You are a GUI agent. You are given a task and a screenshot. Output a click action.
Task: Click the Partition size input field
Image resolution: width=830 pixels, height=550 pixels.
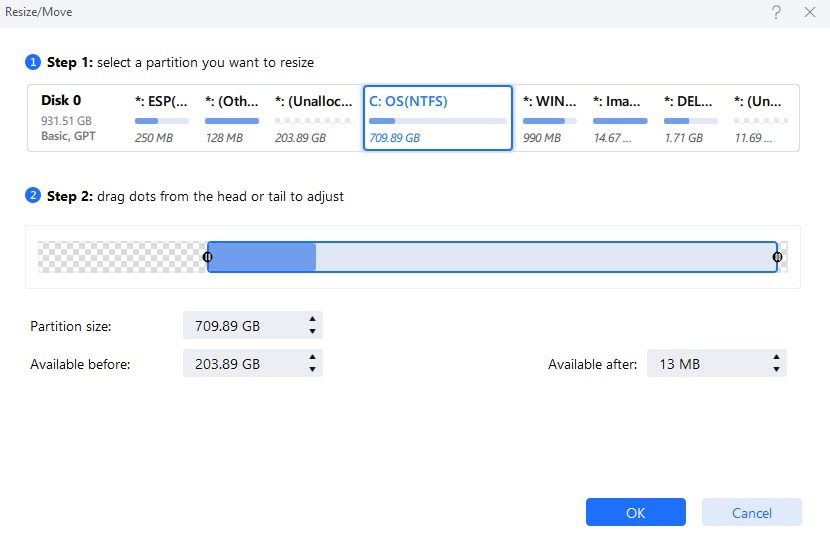[x=252, y=325]
